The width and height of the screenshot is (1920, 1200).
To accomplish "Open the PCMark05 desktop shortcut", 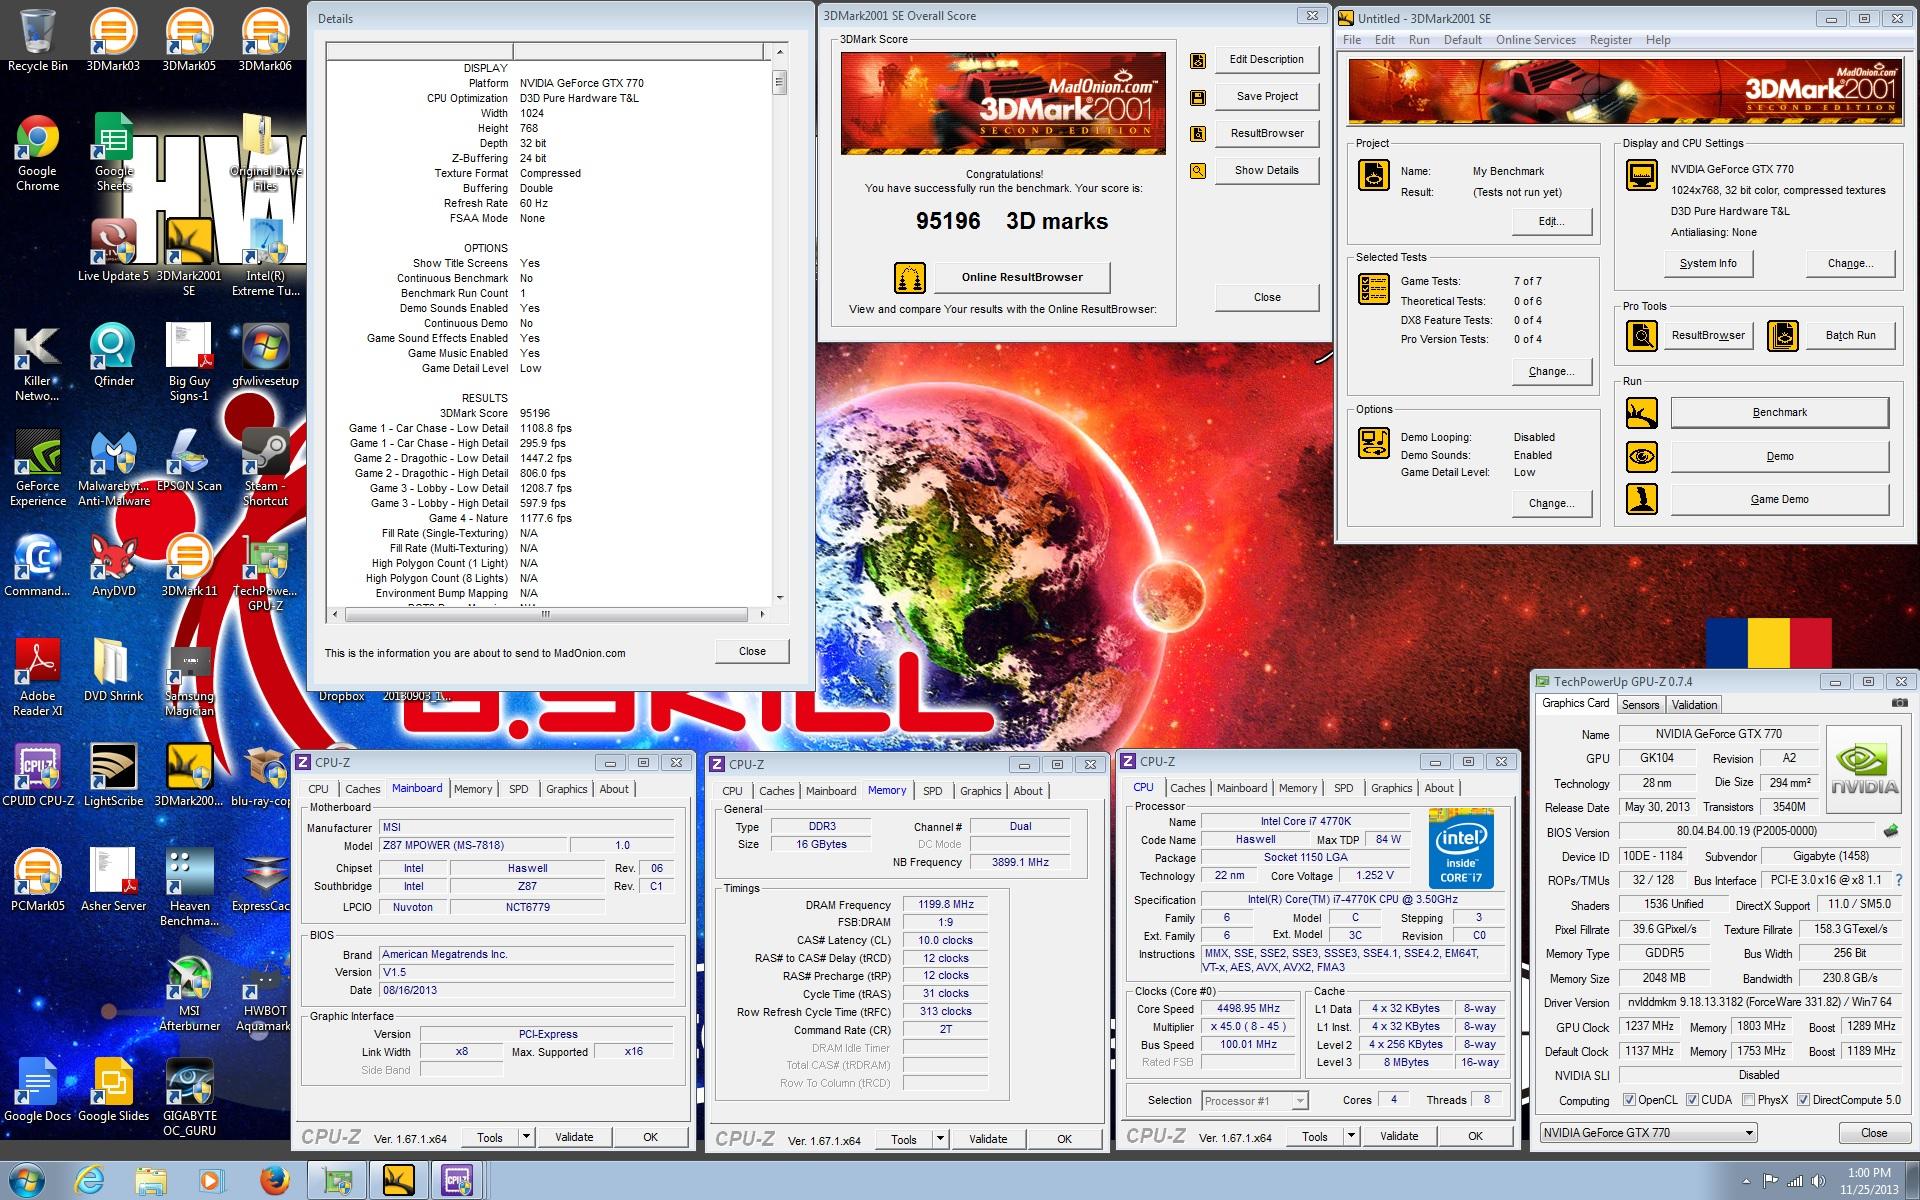I will pos(37,881).
